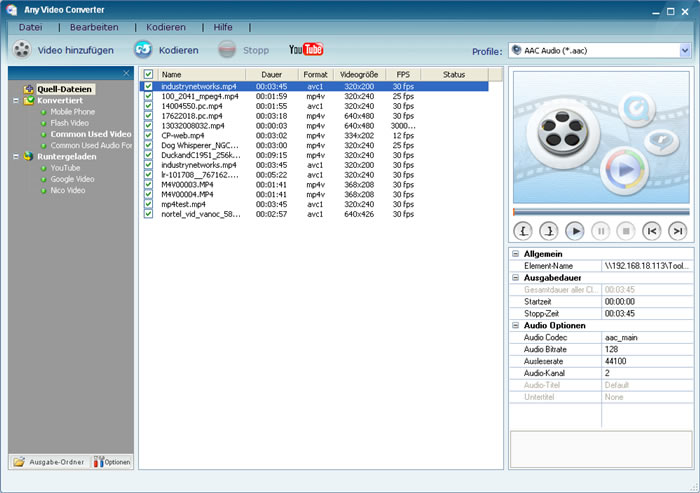Collapse the Ausgabedauer property section
700x493 pixels.
(515, 278)
